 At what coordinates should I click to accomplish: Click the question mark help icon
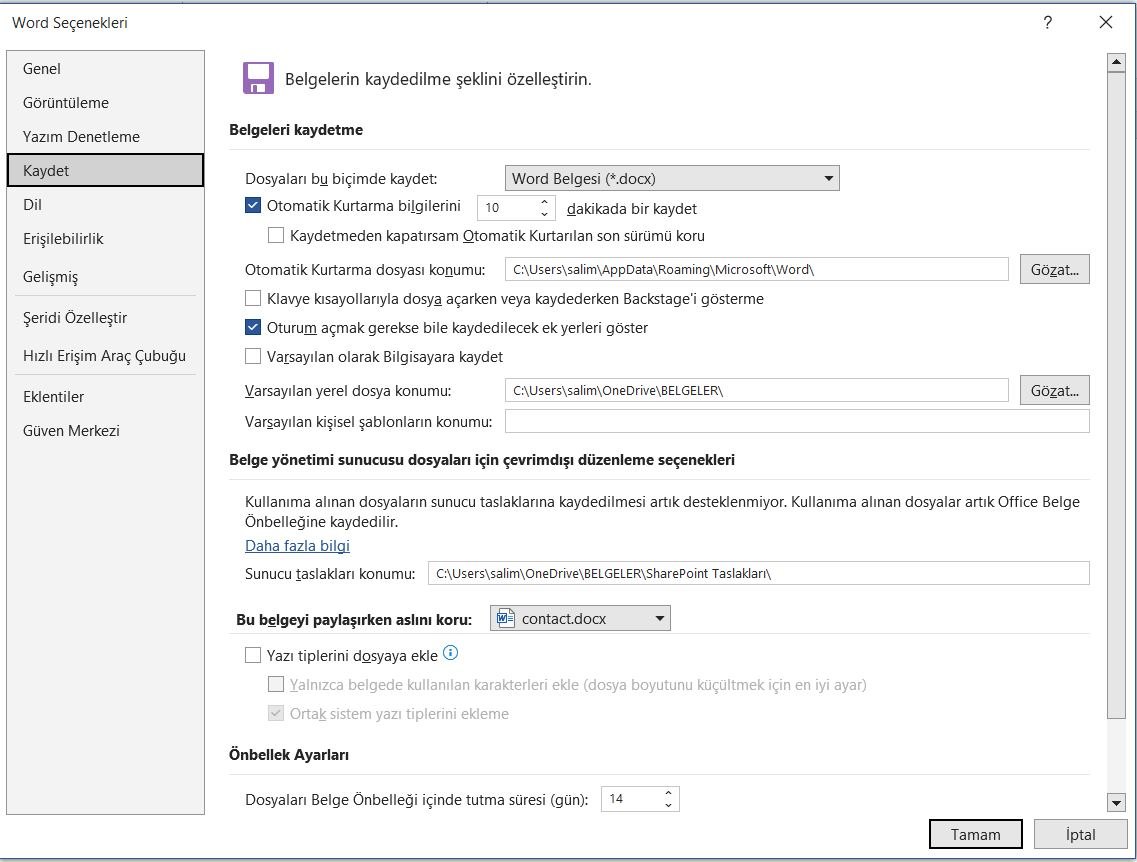click(1047, 22)
